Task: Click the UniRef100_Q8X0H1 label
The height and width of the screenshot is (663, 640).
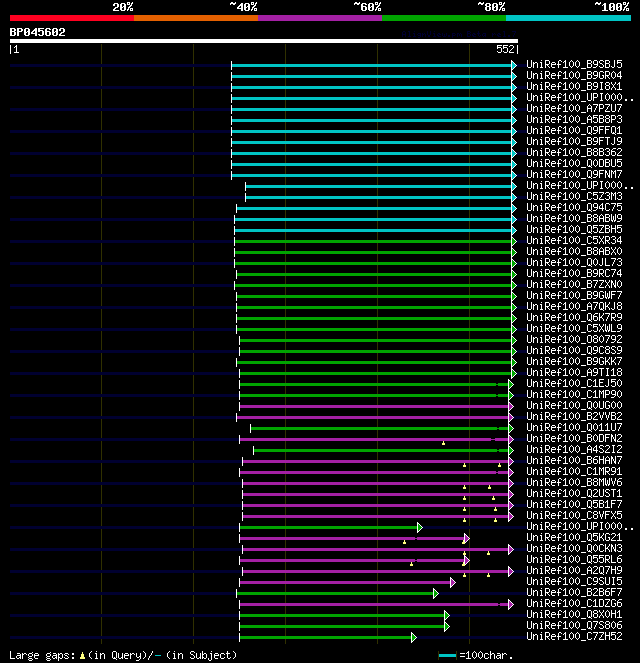Action: (574, 614)
